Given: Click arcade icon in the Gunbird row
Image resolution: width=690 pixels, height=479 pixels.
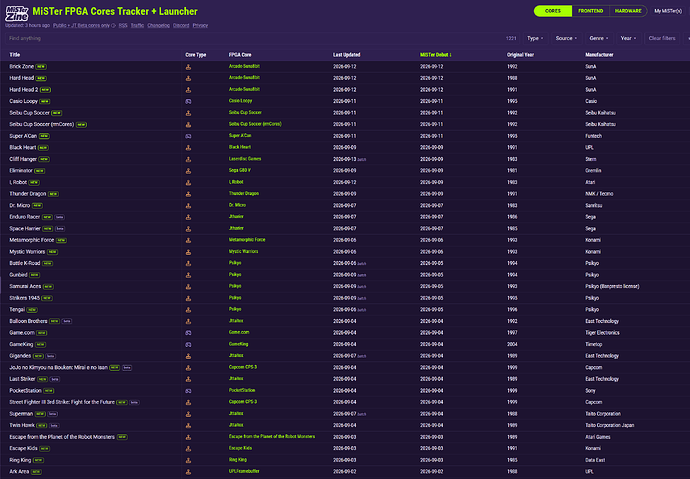Looking at the screenshot, I should click(x=188, y=275).
